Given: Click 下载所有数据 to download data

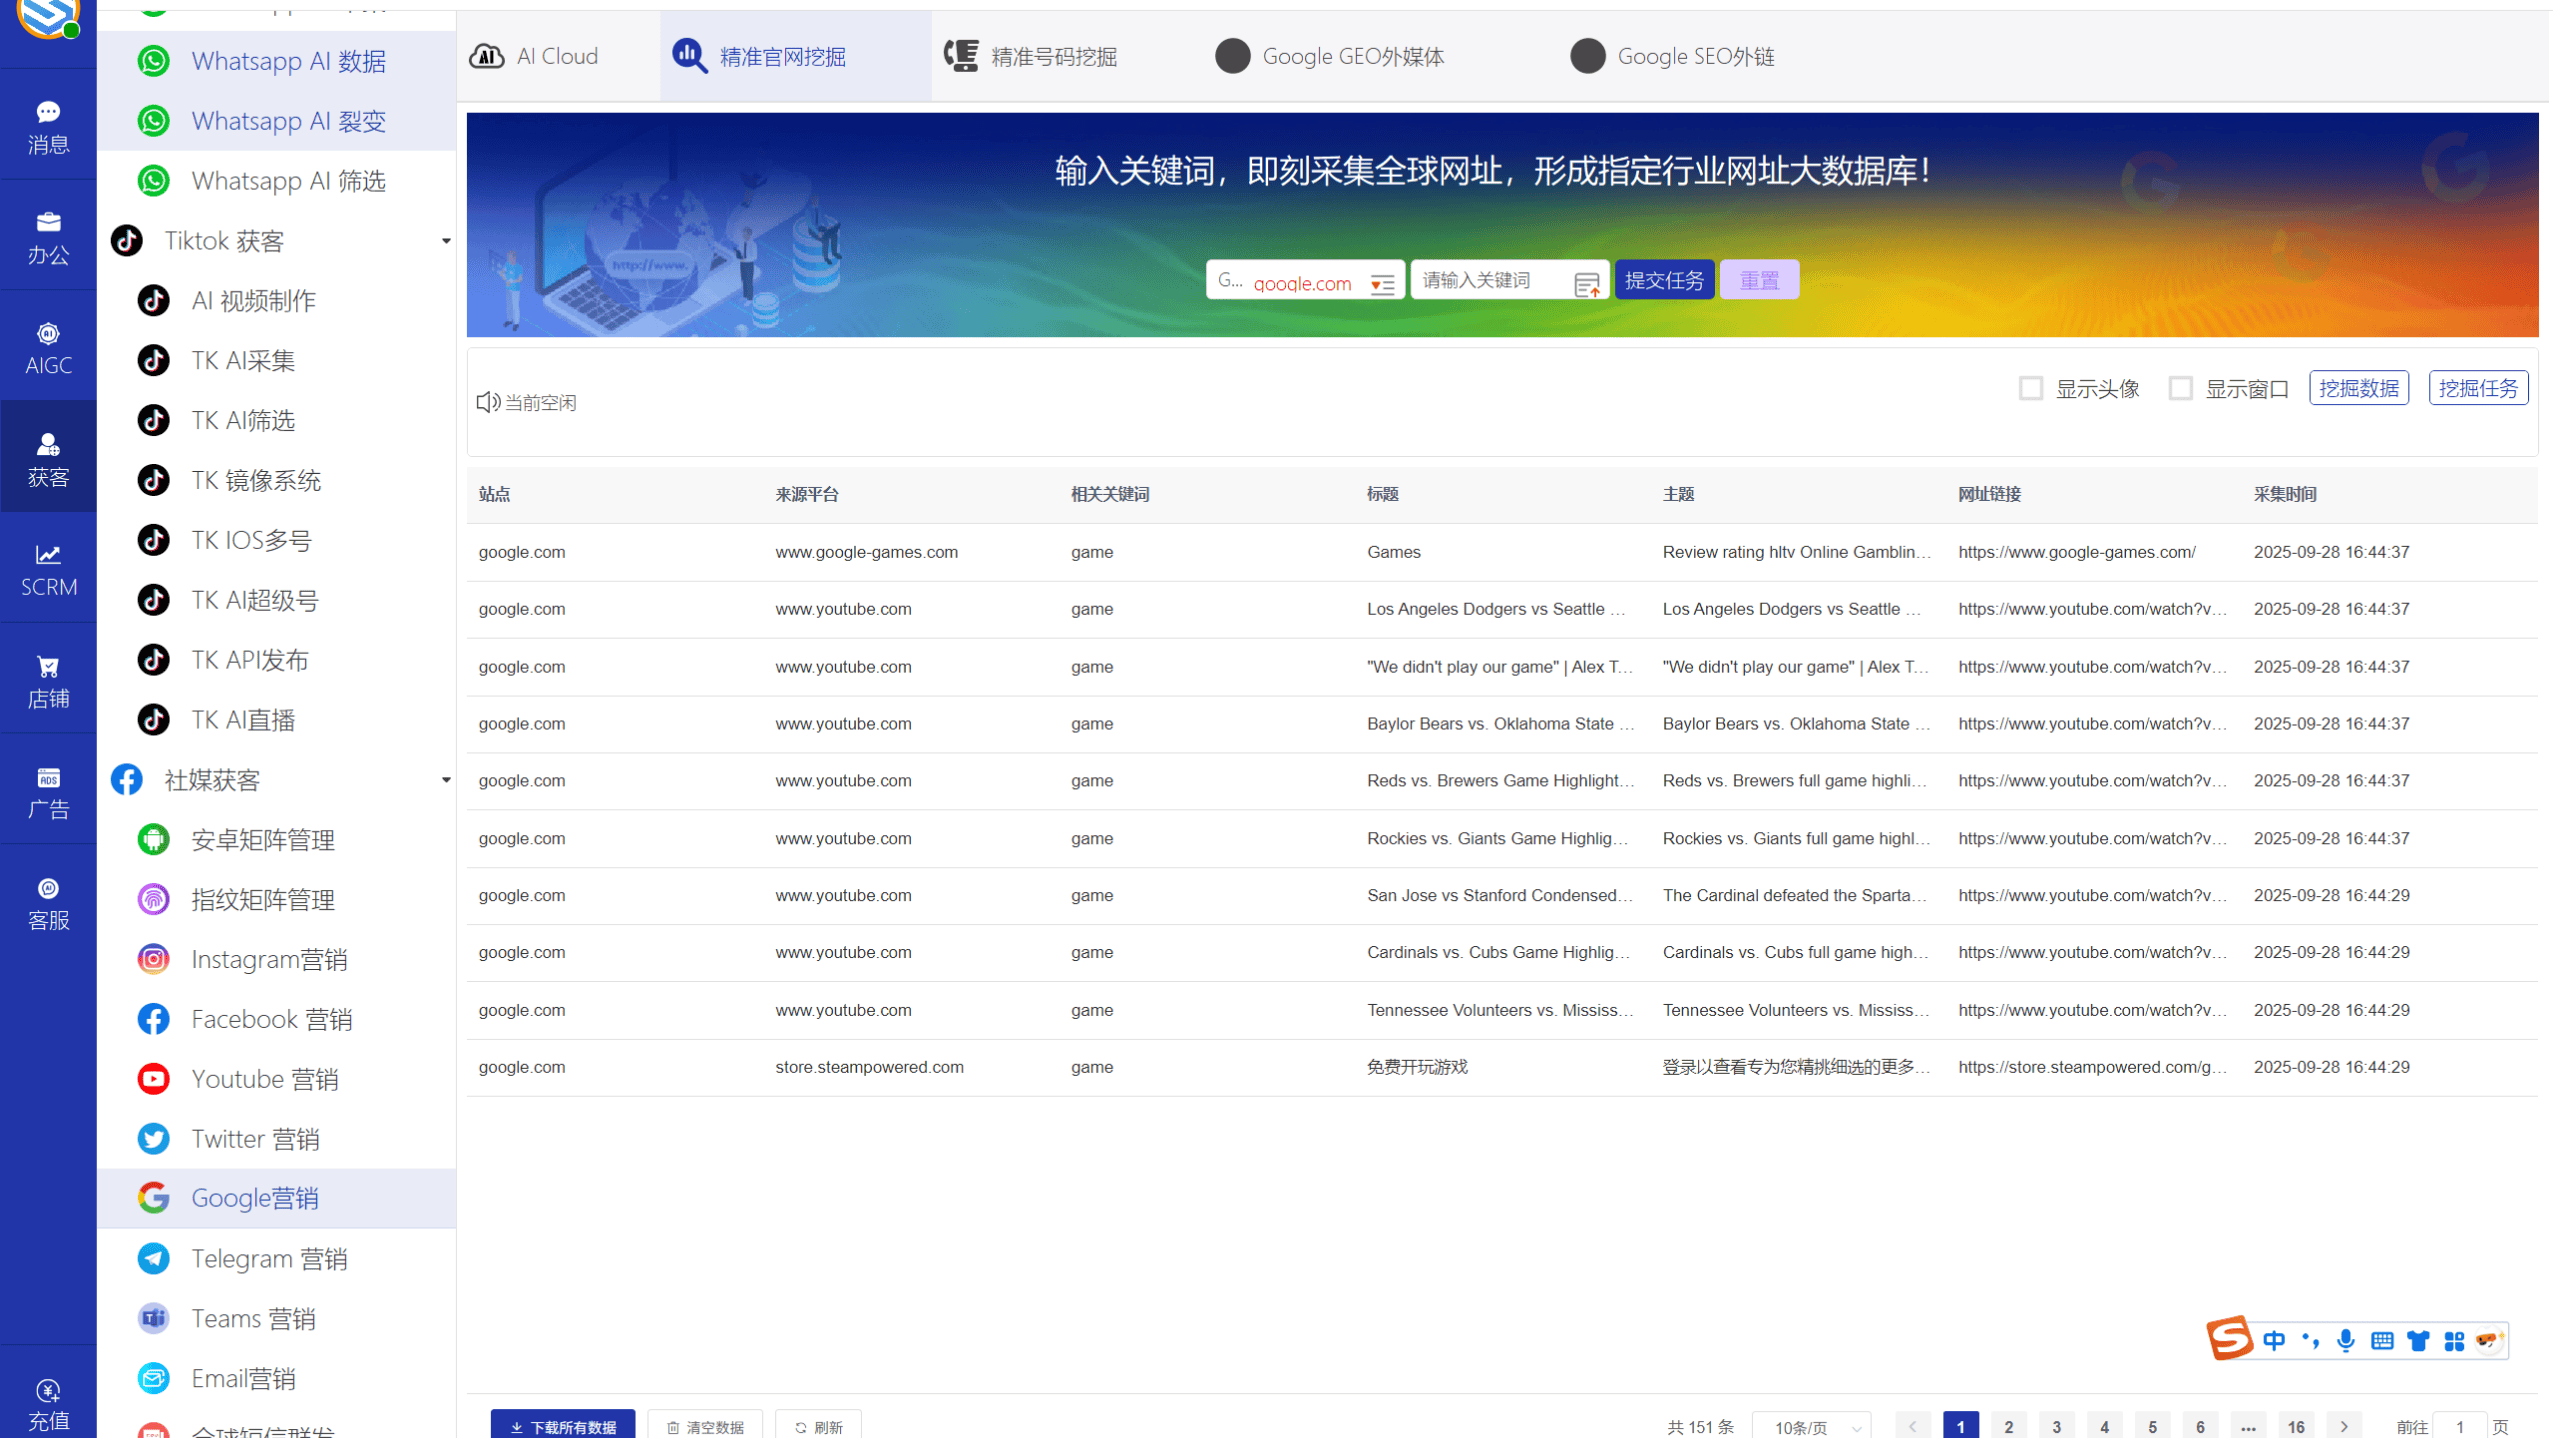Looking at the screenshot, I should (x=563, y=1426).
